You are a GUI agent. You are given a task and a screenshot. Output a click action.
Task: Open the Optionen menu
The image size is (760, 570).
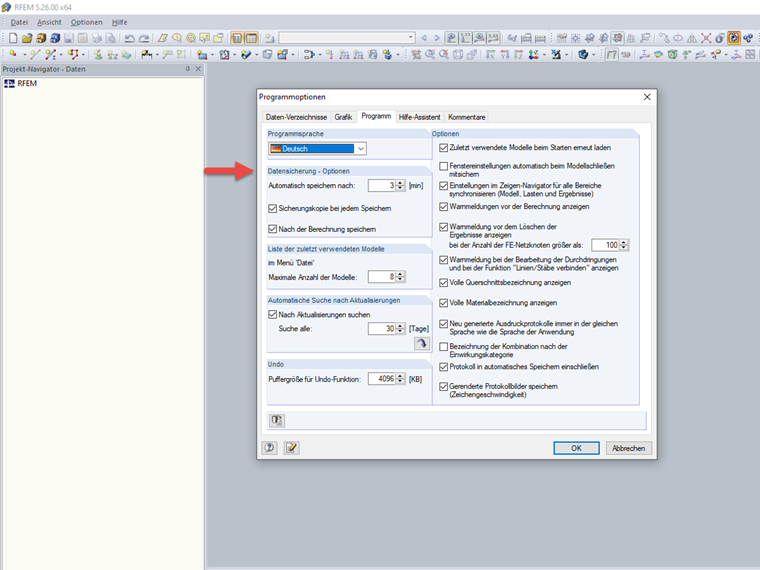(87, 22)
